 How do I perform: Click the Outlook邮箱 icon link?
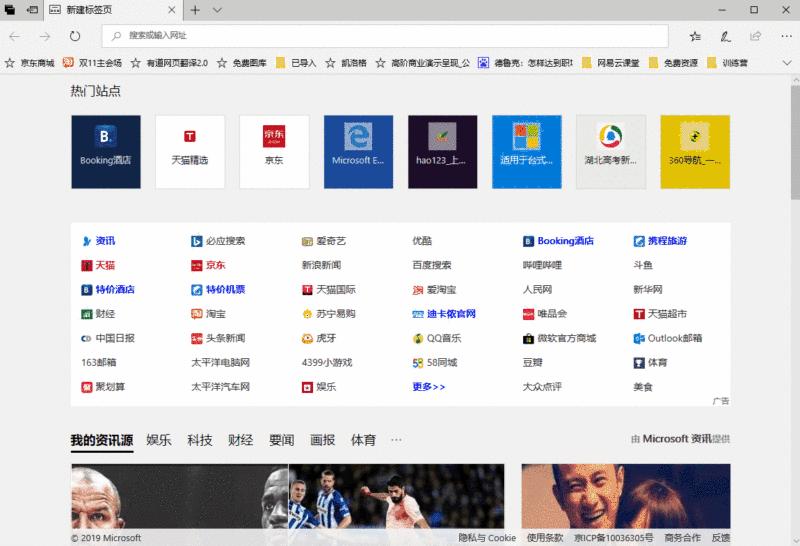click(668, 338)
